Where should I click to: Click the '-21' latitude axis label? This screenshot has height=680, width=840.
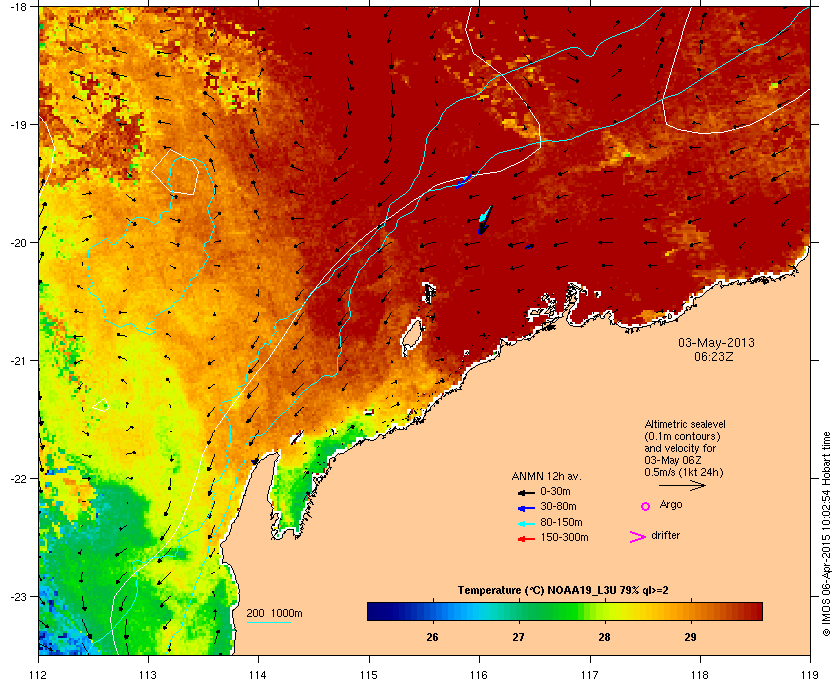pyautogui.click(x=17, y=360)
